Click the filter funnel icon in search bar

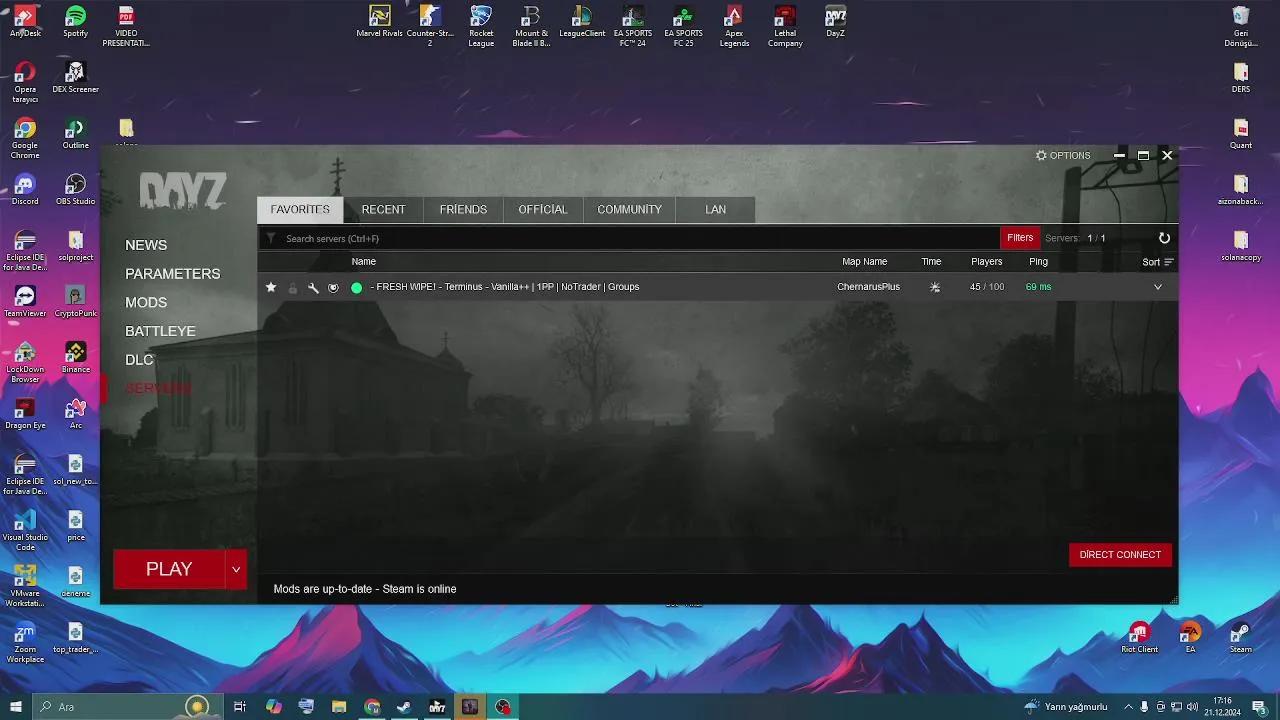coord(271,239)
